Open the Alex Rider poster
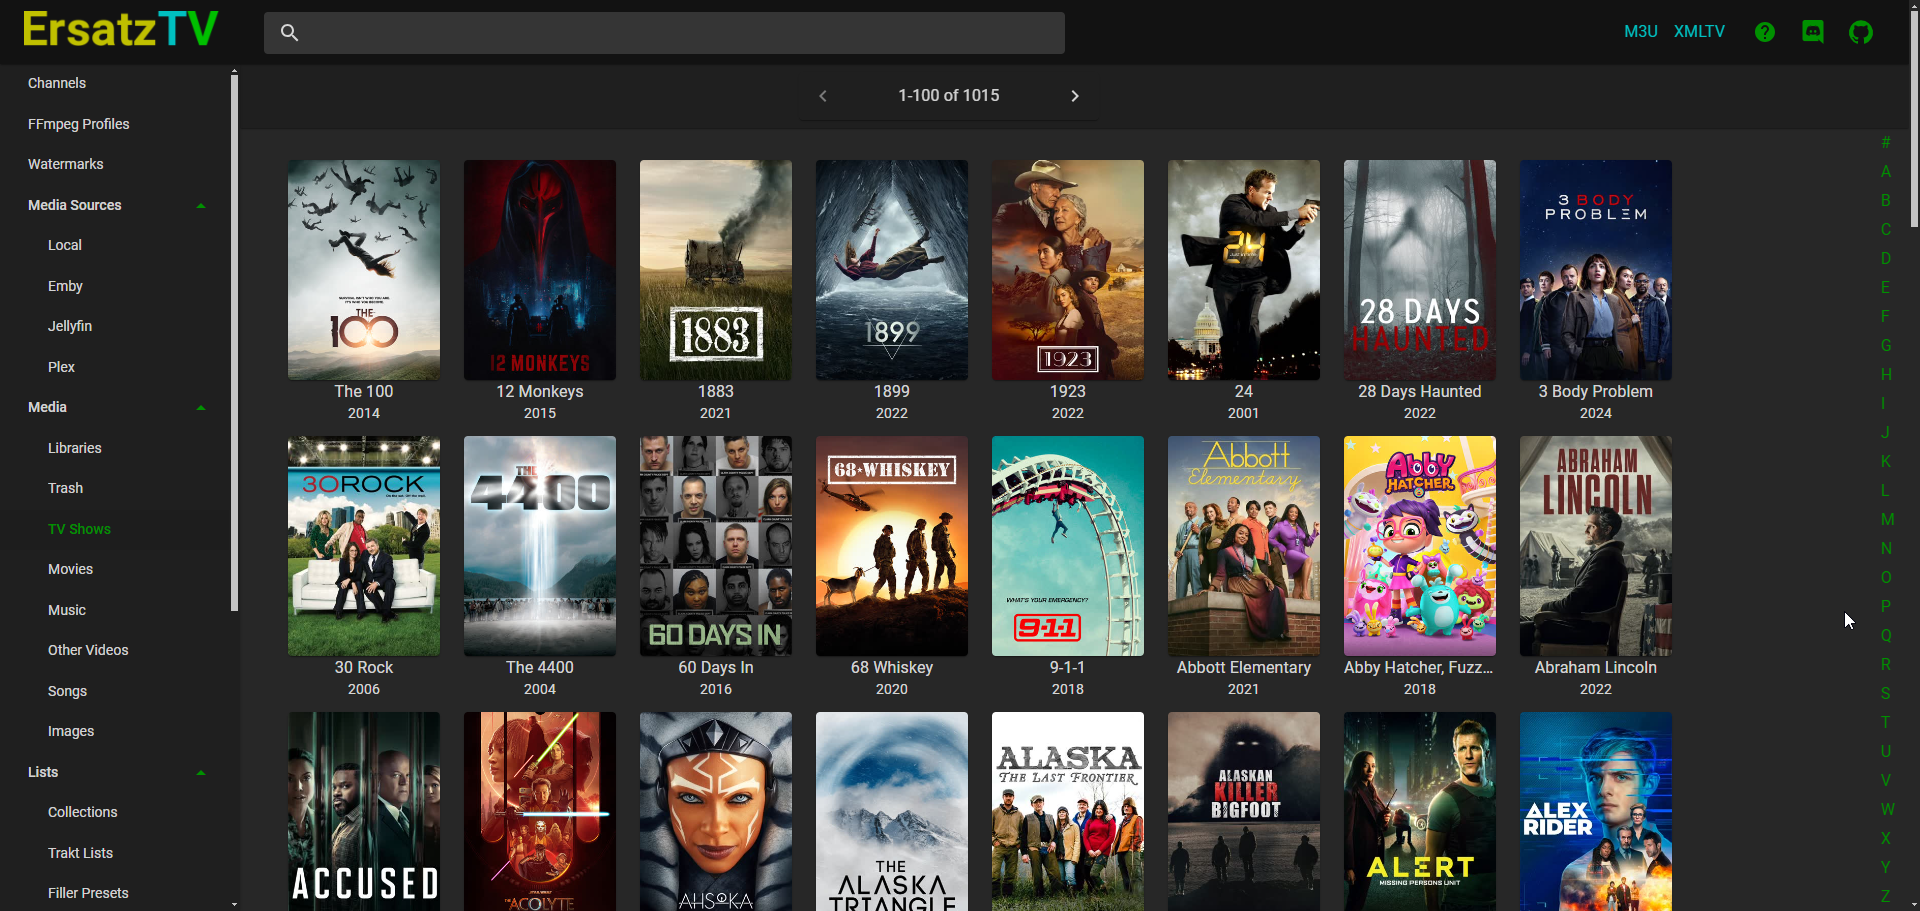The height and width of the screenshot is (911, 1920). (x=1596, y=811)
